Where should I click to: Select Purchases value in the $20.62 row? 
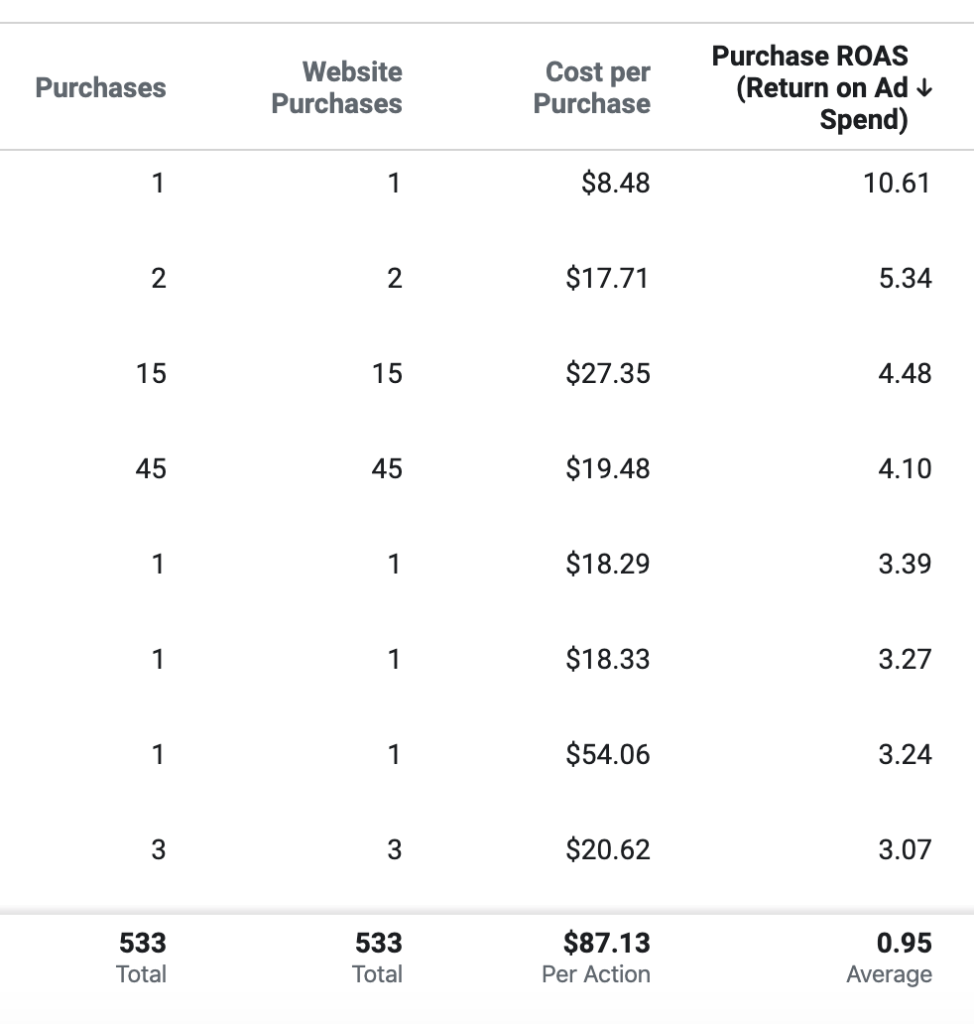coord(159,850)
